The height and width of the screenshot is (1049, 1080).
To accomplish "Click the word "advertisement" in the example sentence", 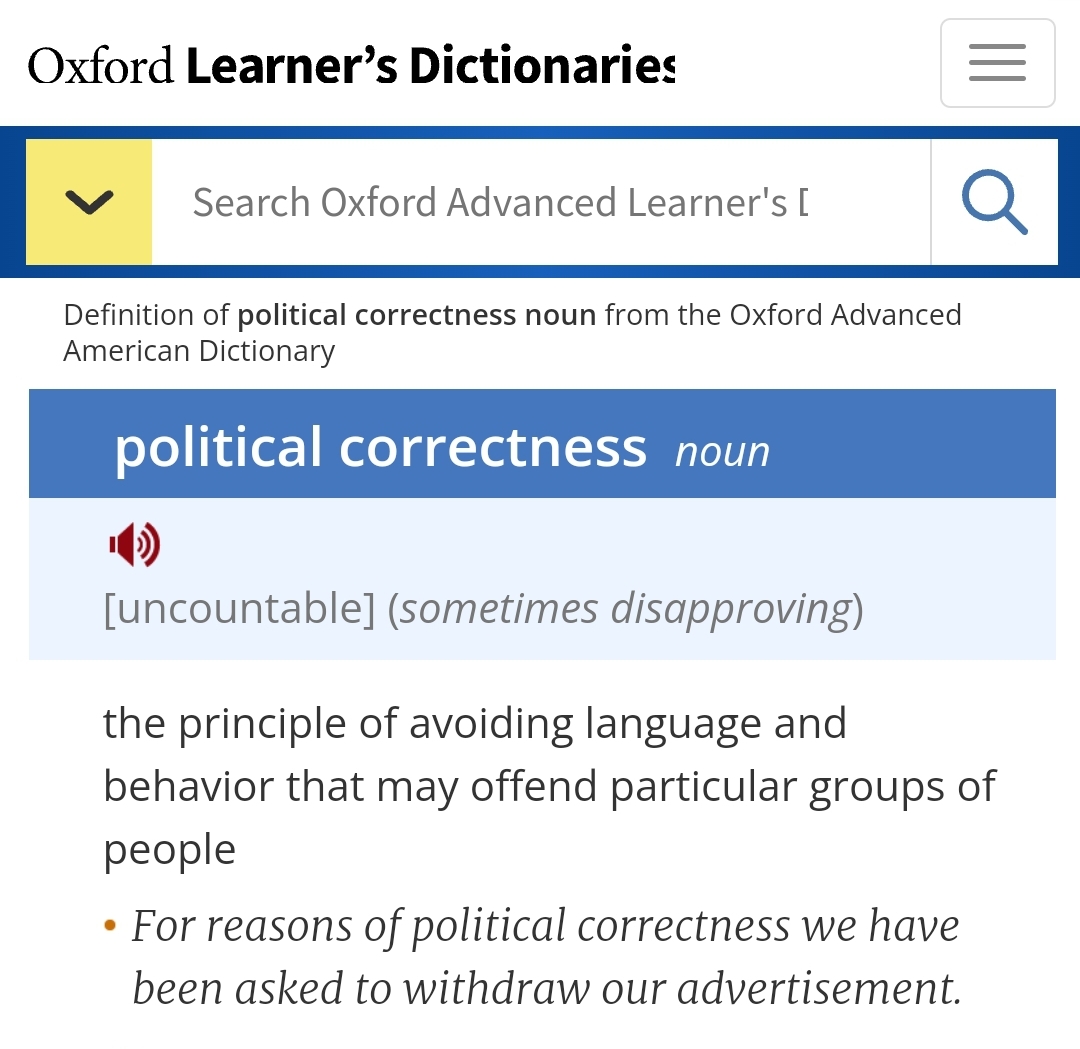I will coord(818,989).
